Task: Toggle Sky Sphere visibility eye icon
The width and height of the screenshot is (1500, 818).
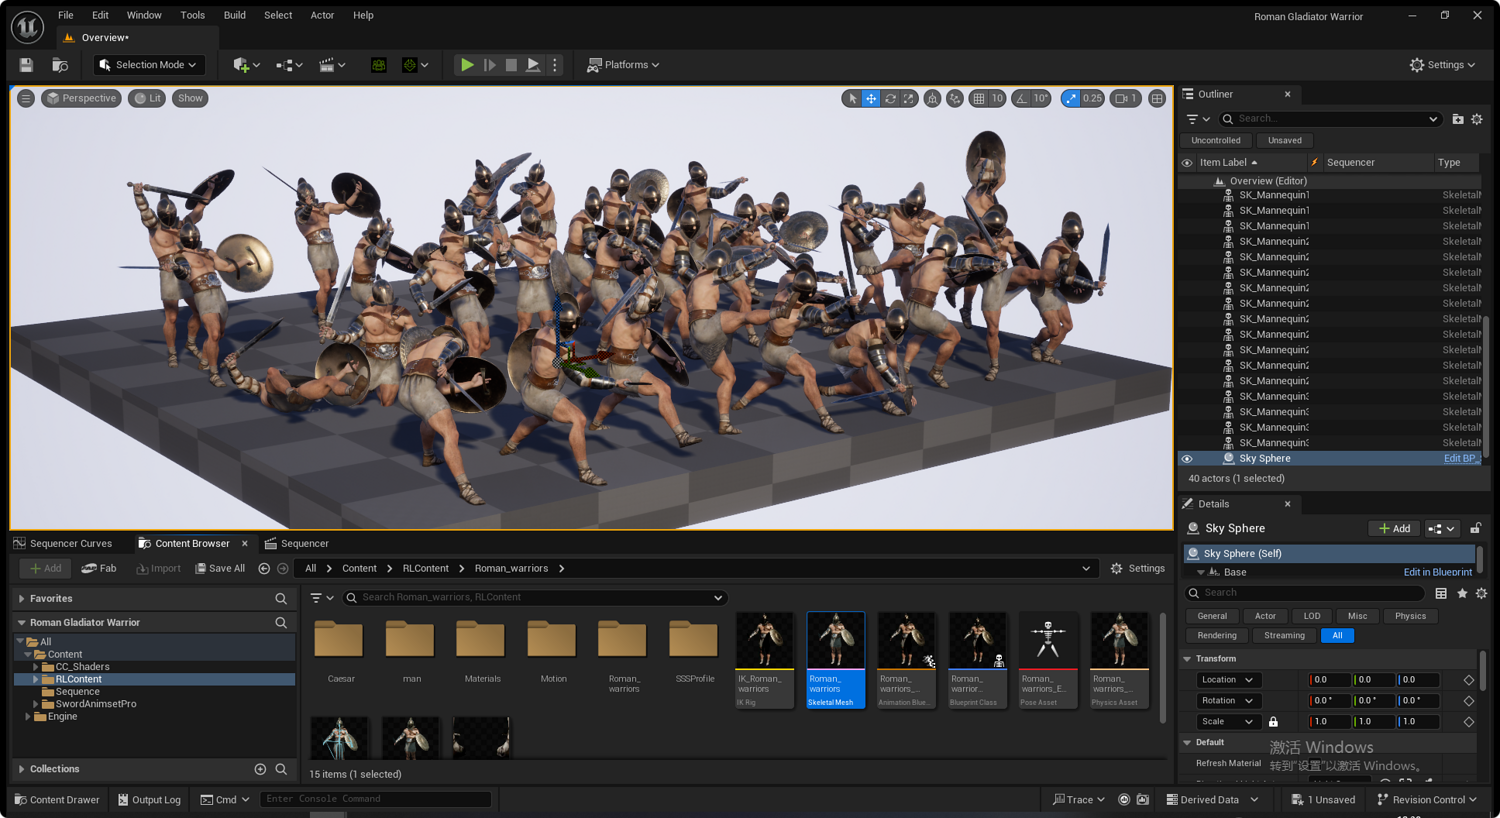Action: point(1187,459)
